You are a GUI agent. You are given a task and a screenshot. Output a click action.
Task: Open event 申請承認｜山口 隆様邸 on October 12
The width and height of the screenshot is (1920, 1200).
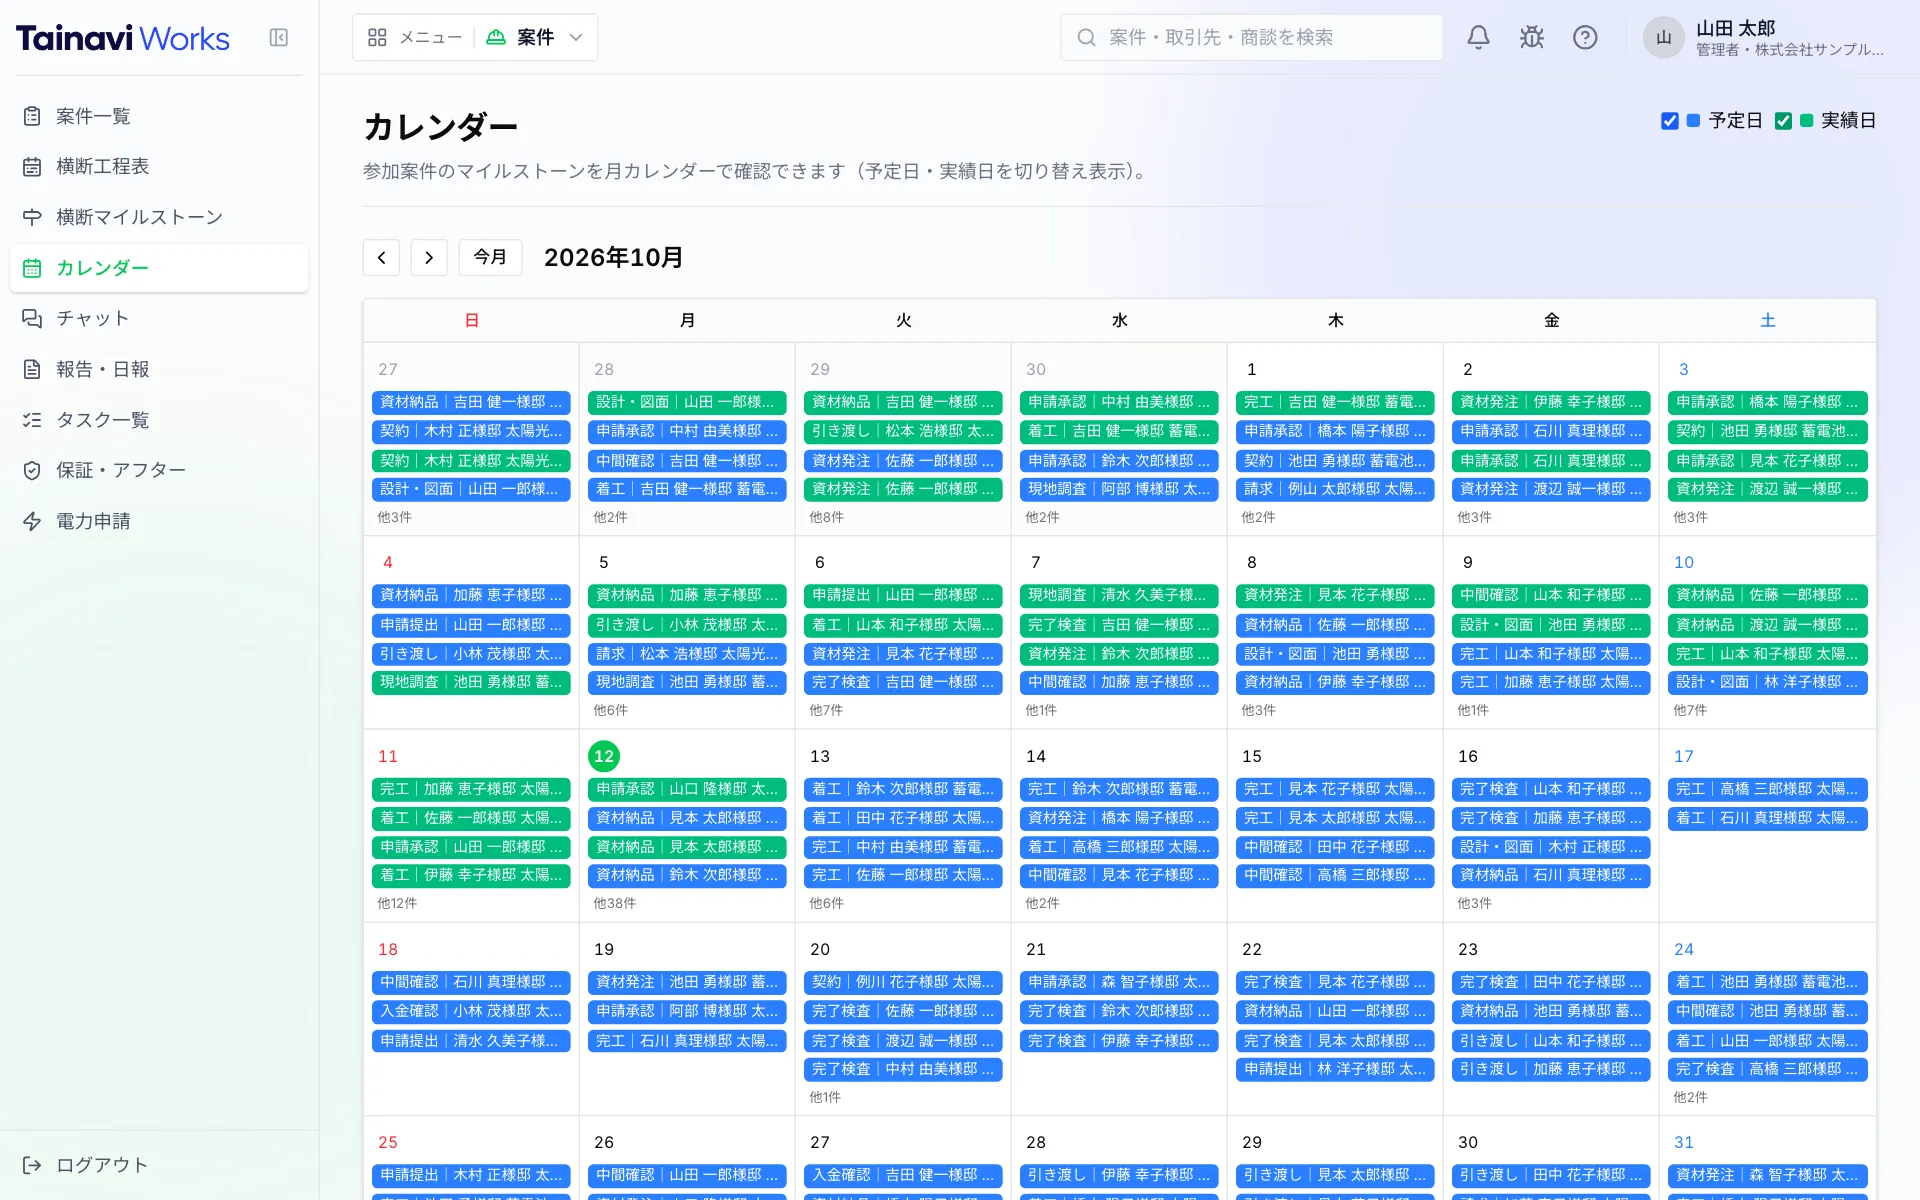point(687,789)
